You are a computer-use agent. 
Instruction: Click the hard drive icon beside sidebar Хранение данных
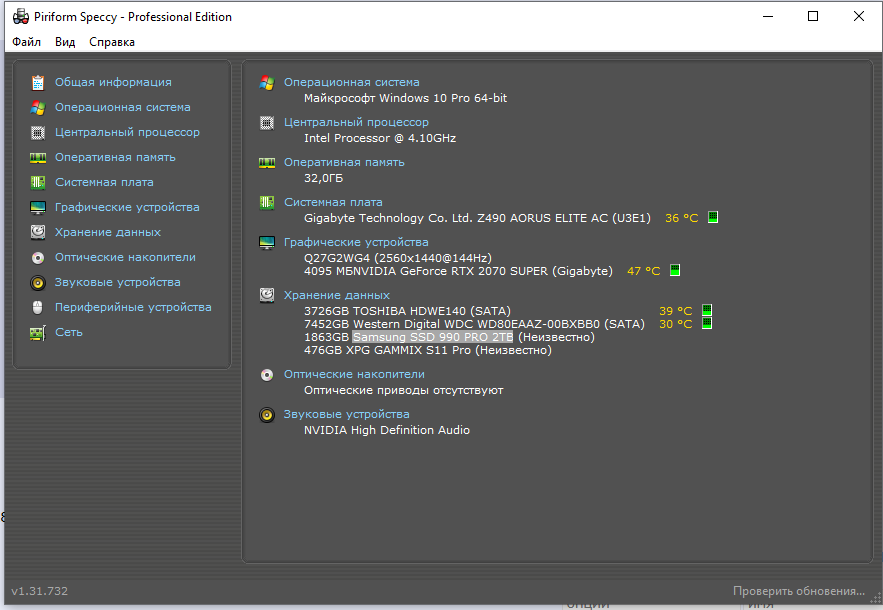pyautogui.click(x=38, y=232)
